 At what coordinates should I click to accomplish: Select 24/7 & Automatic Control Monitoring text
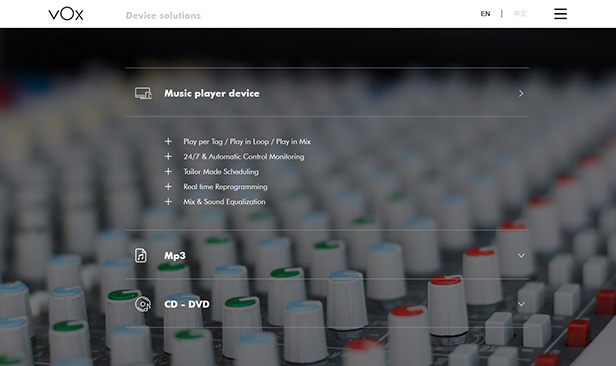[244, 157]
